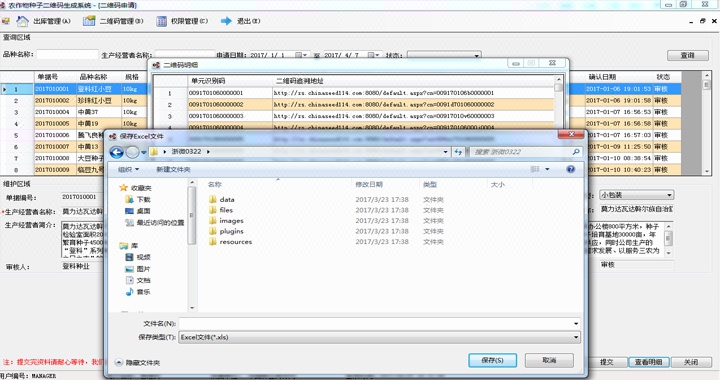Select 音乐 library
This screenshot has height=380, width=720.
click(143, 291)
